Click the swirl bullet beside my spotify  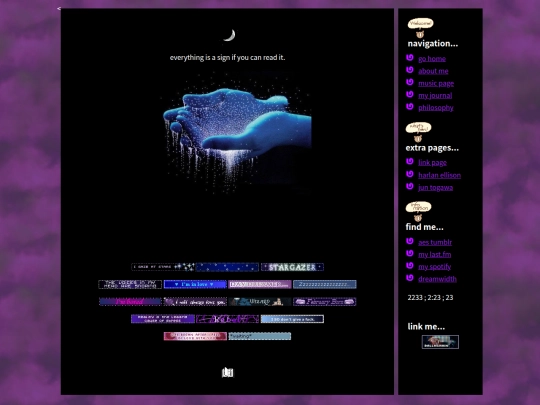[x=409, y=266]
